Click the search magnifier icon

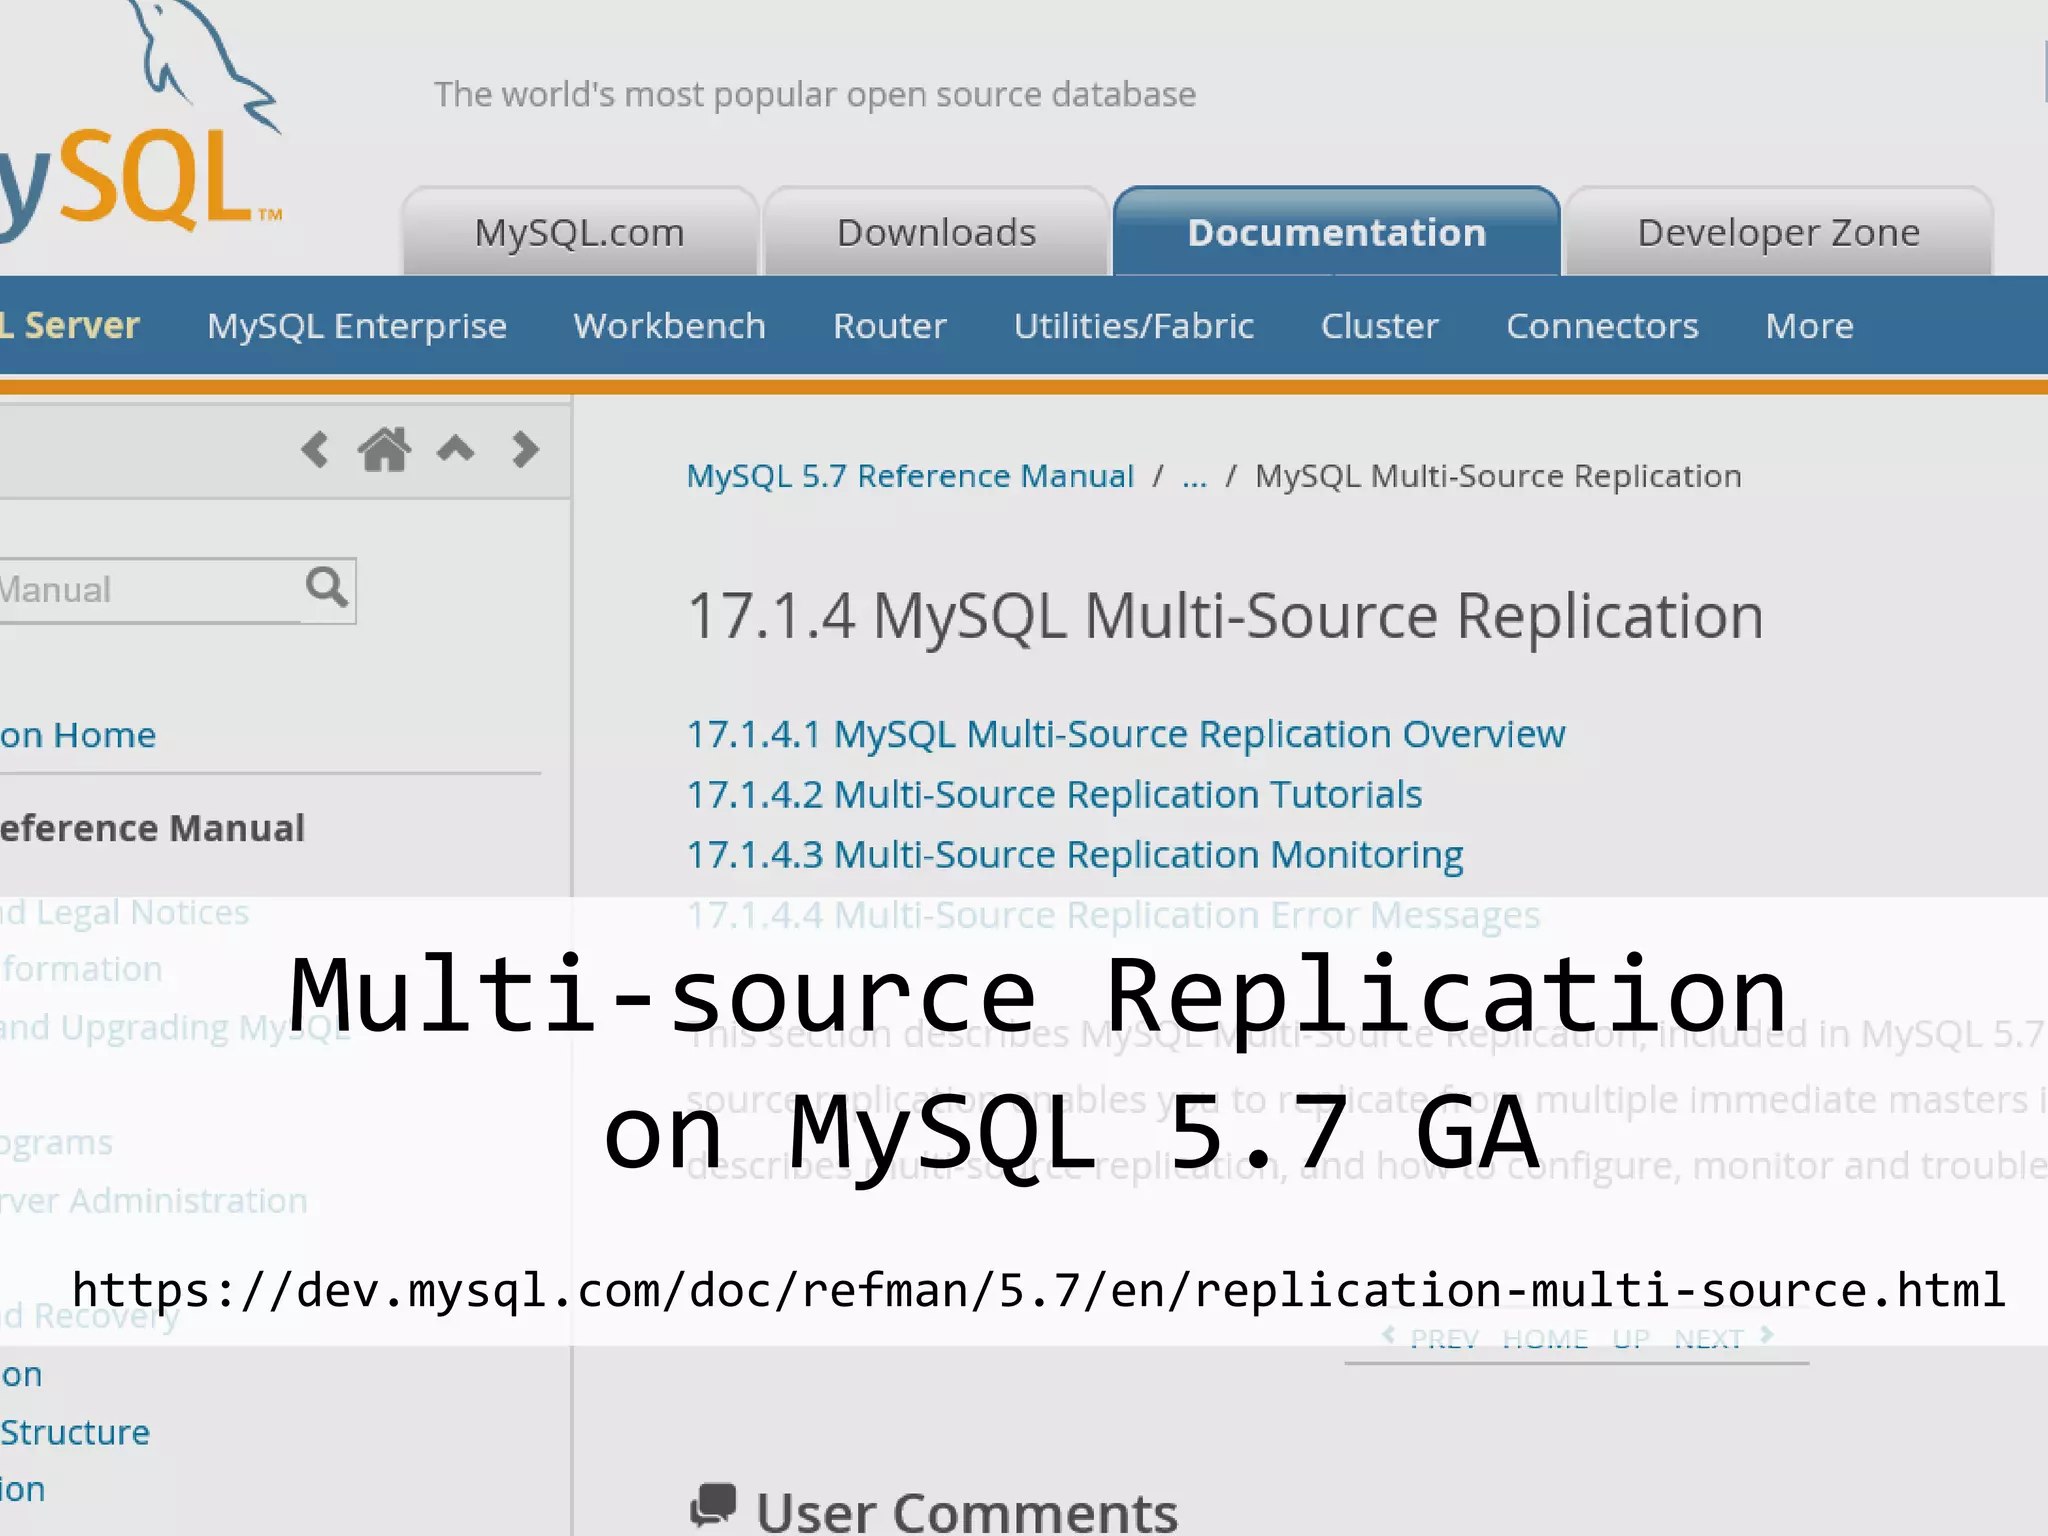pos(327,588)
